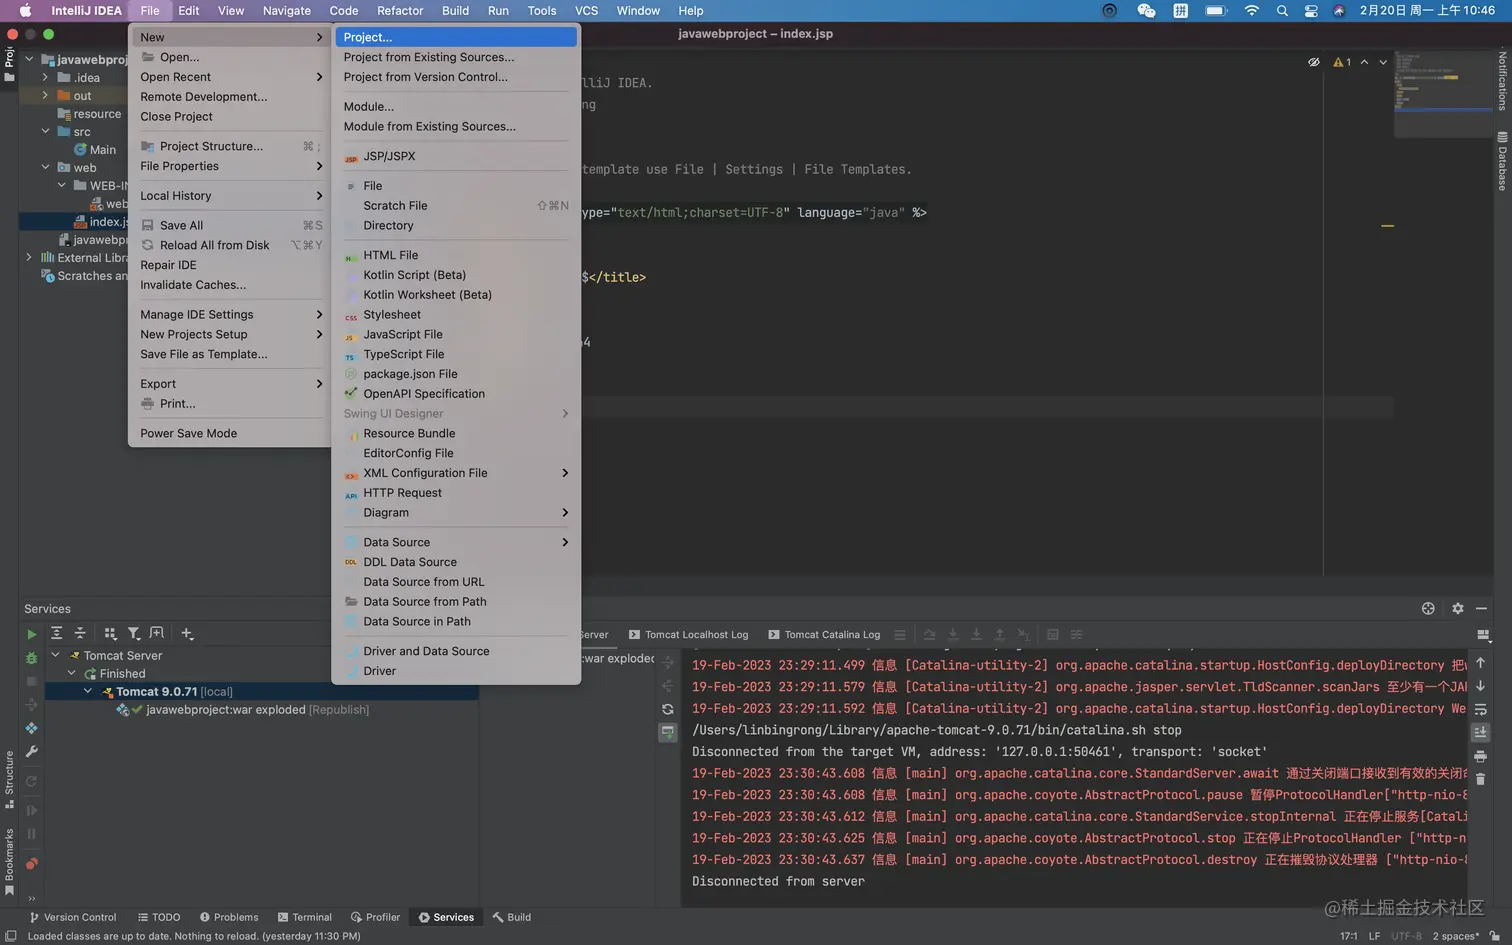This screenshot has height=945, width=1512.
Task: Click Expand All icon in Services toolbar
Action: (x=56, y=633)
